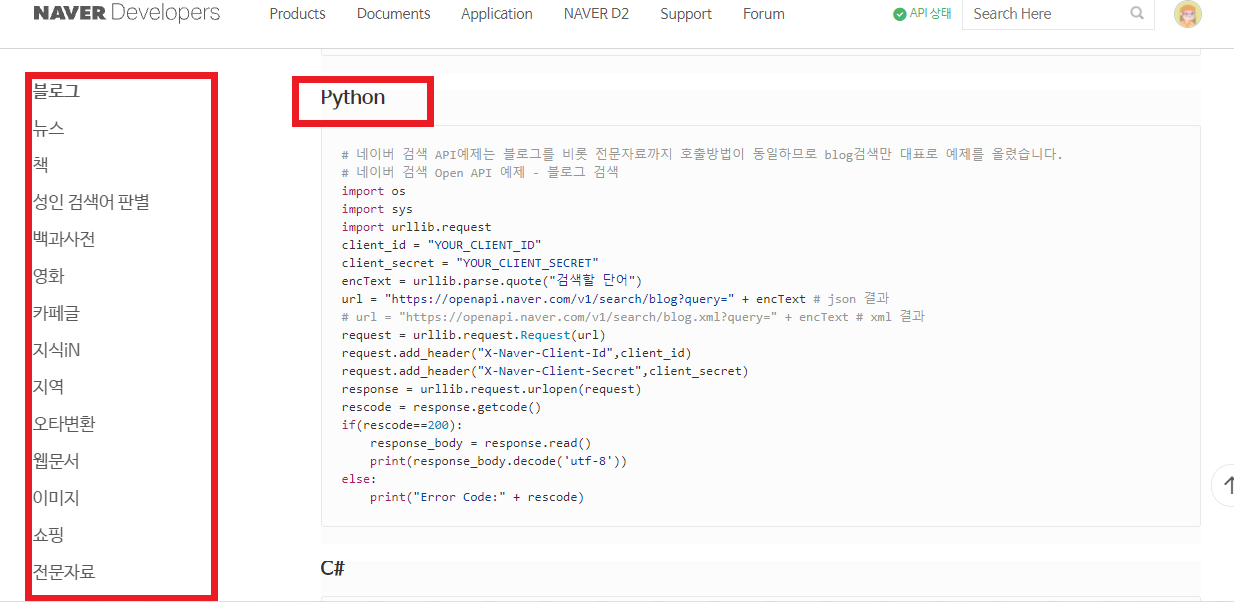The image size is (1234, 602).
Task: Select 쇼핑 in the sidebar
Action: pos(48,535)
